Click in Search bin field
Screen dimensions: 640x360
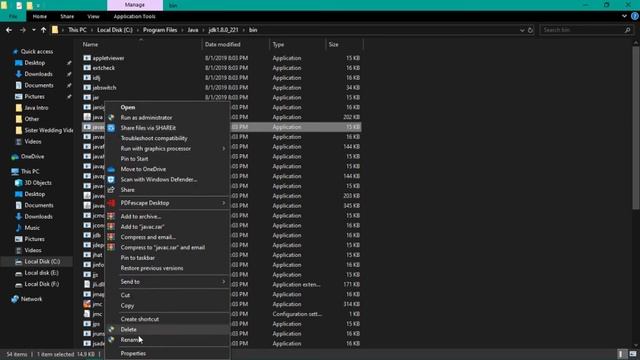pos(582,30)
